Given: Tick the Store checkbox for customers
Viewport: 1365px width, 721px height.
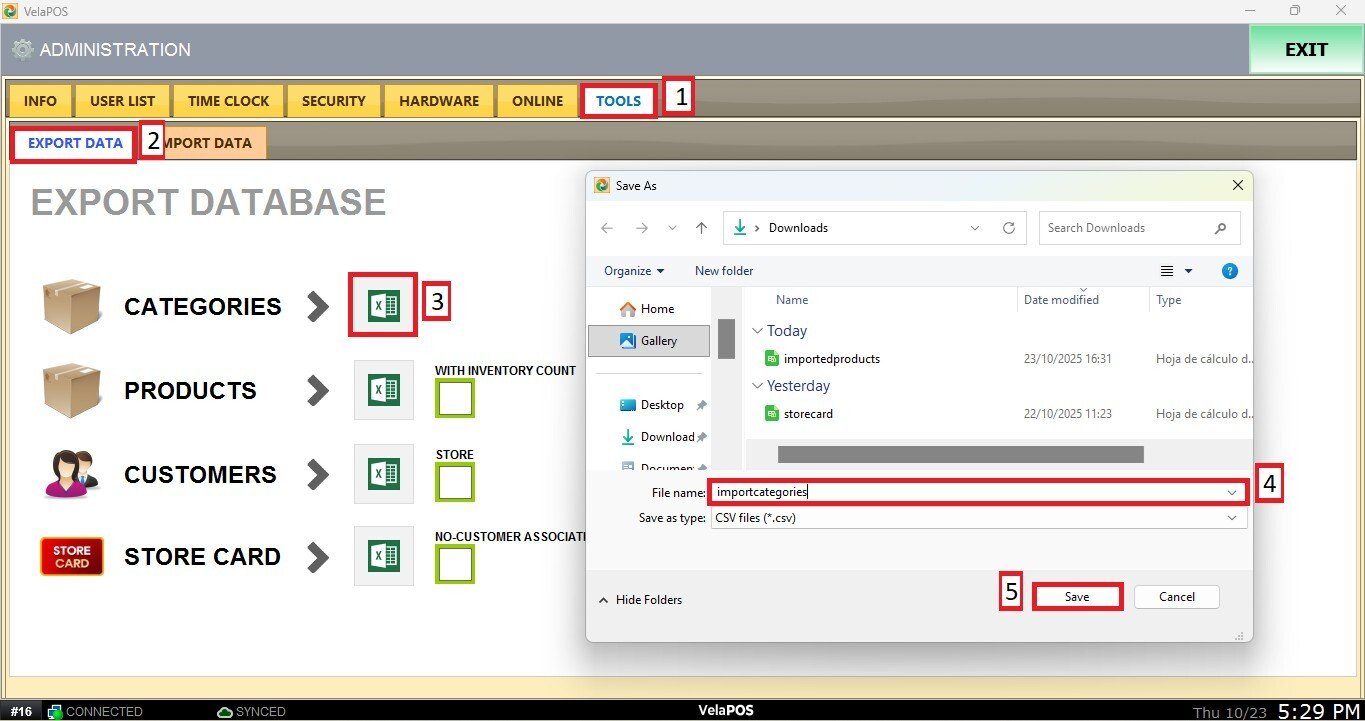Looking at the screenshot, I should coord(455,483).
